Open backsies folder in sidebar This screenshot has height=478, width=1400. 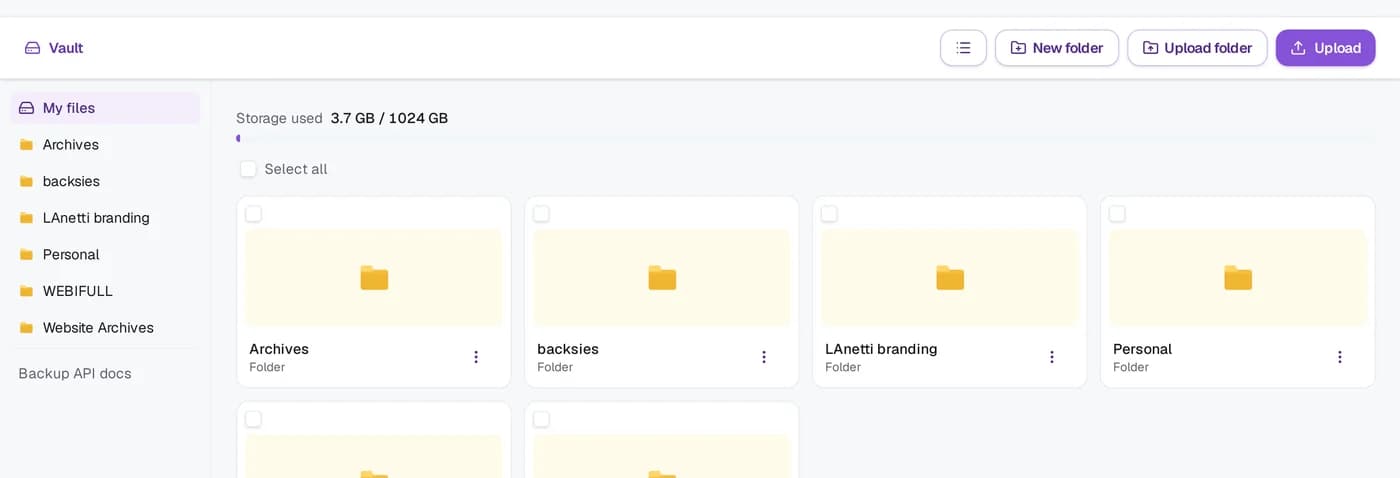click(x=105, y=181)
